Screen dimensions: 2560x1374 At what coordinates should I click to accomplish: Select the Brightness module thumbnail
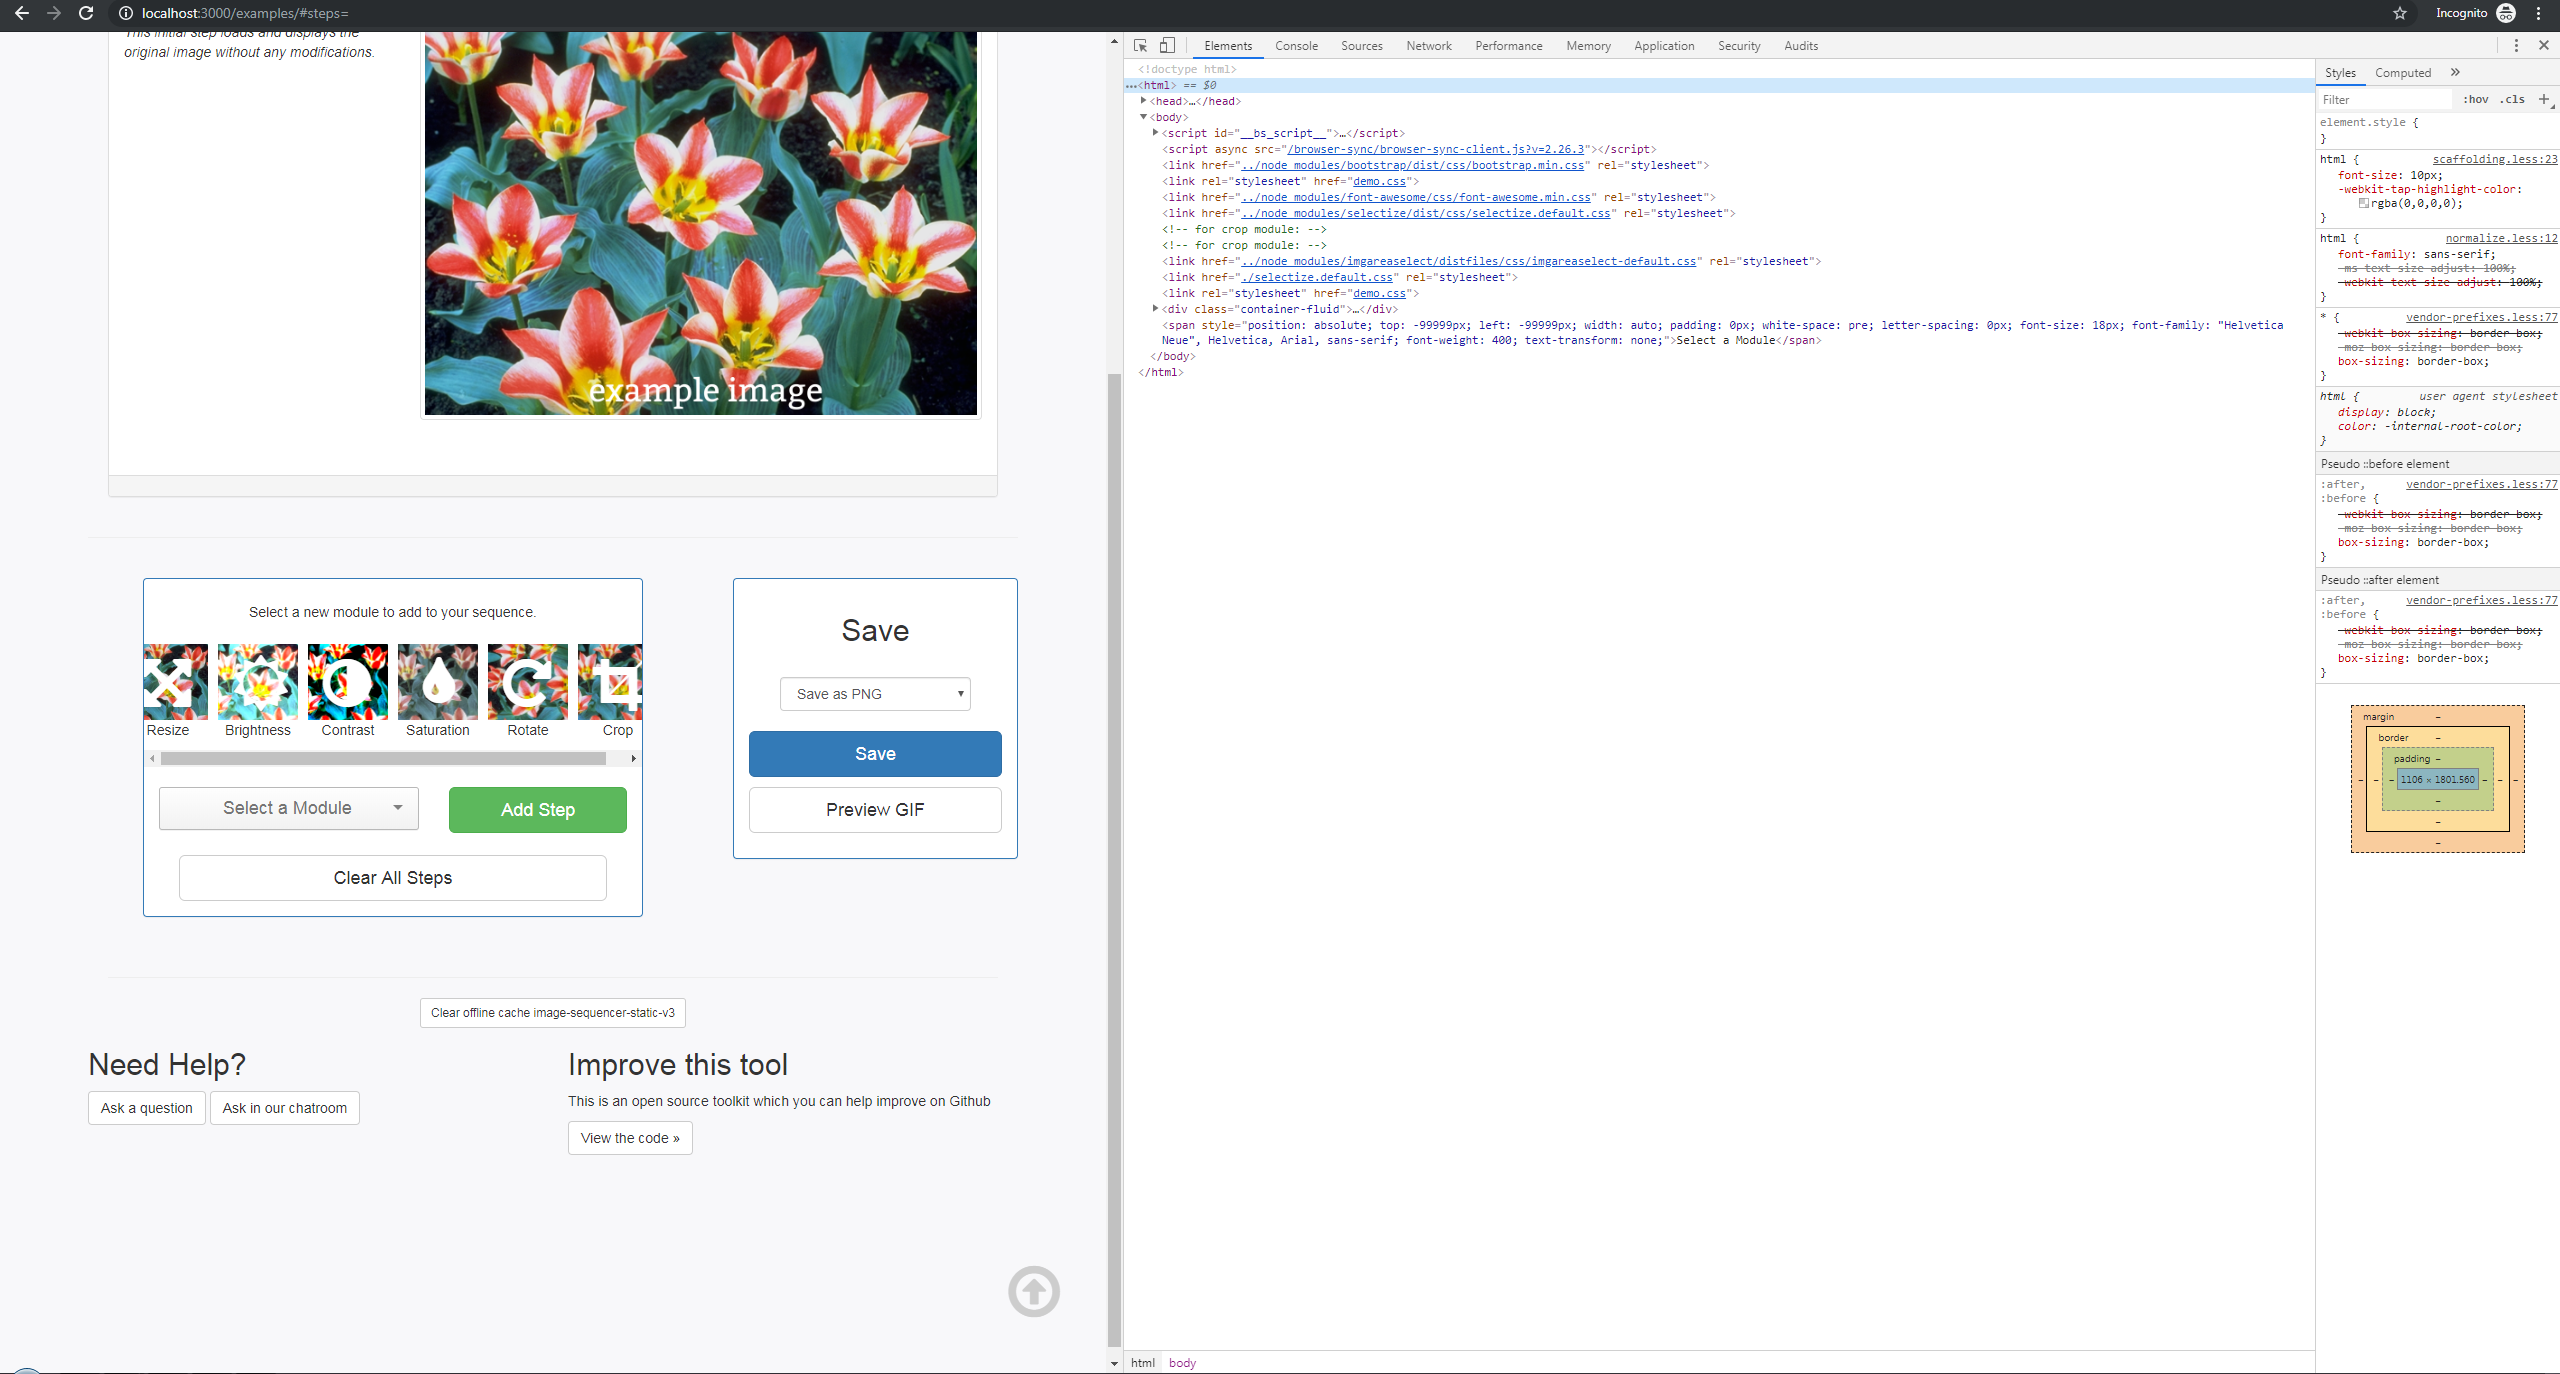click(x=258, y=682)
